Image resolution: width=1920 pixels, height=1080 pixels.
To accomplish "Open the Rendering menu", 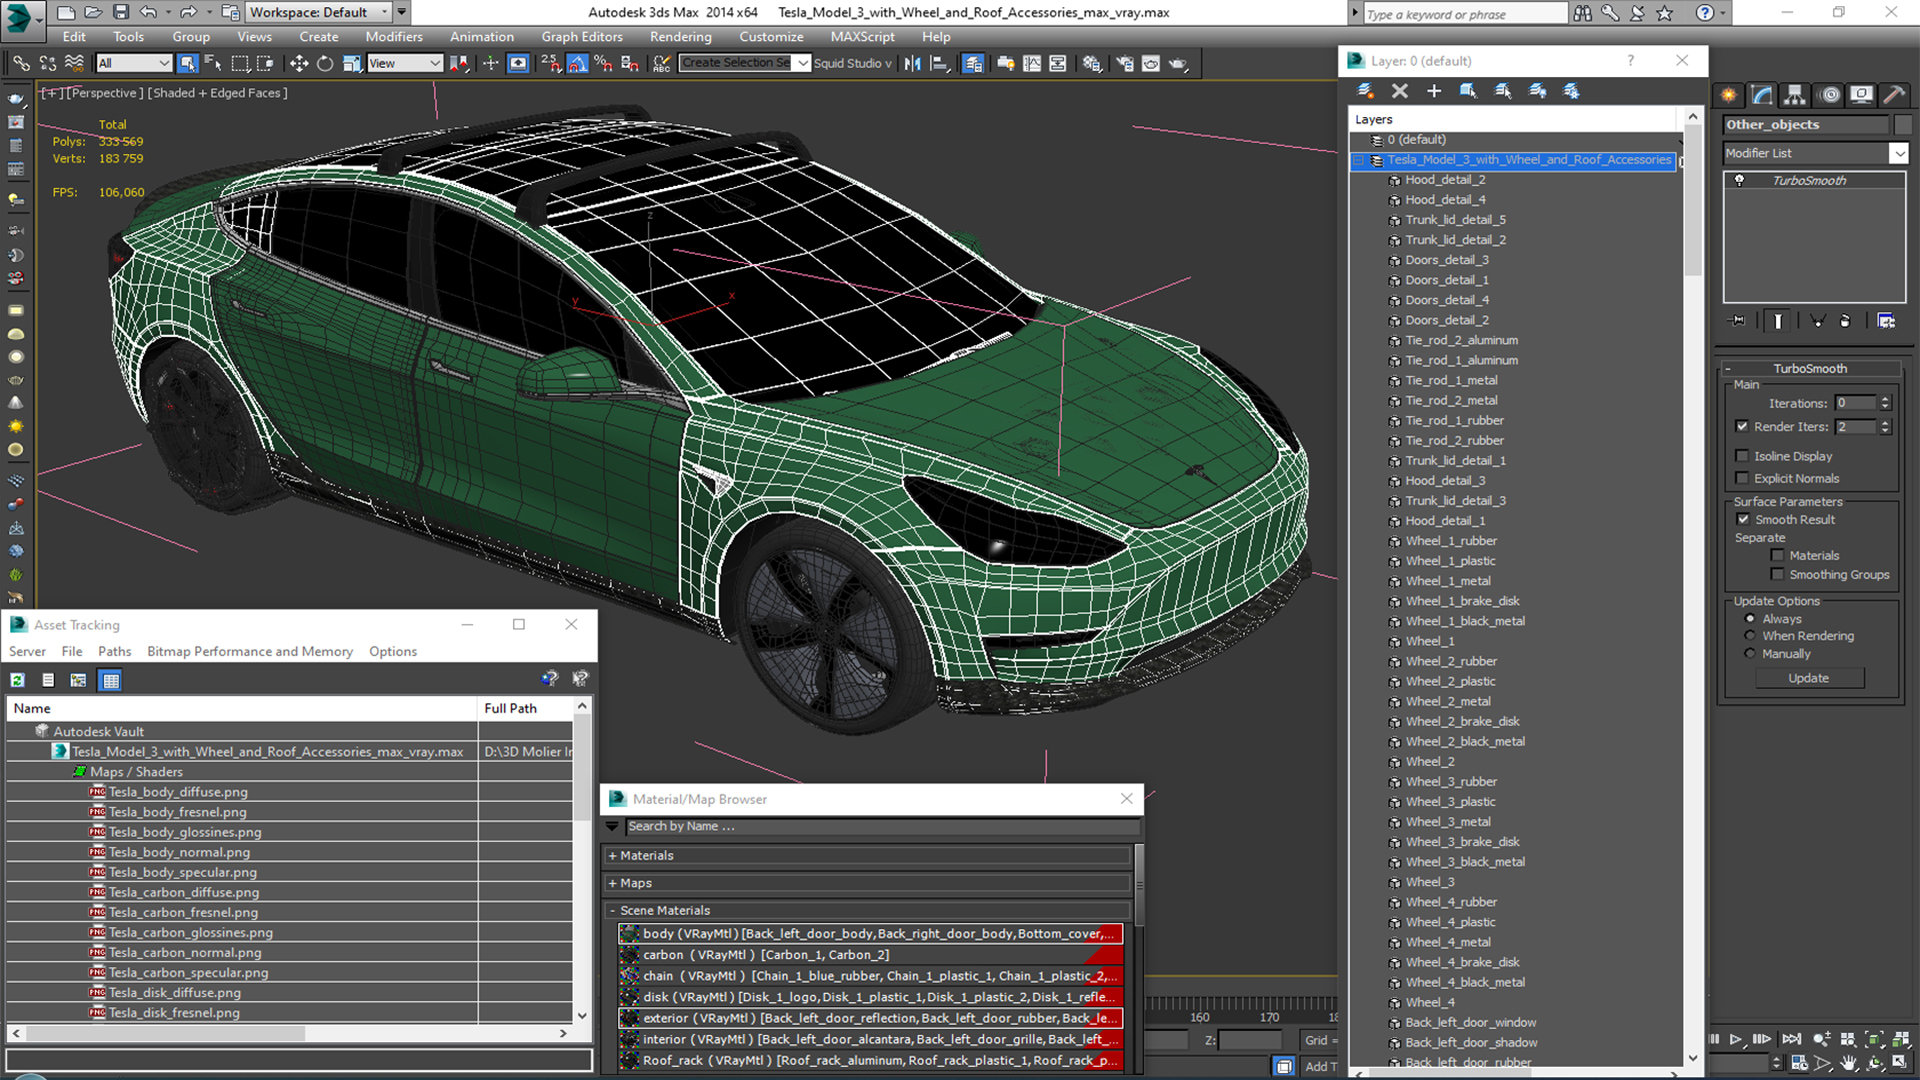I will click(681, 37).
